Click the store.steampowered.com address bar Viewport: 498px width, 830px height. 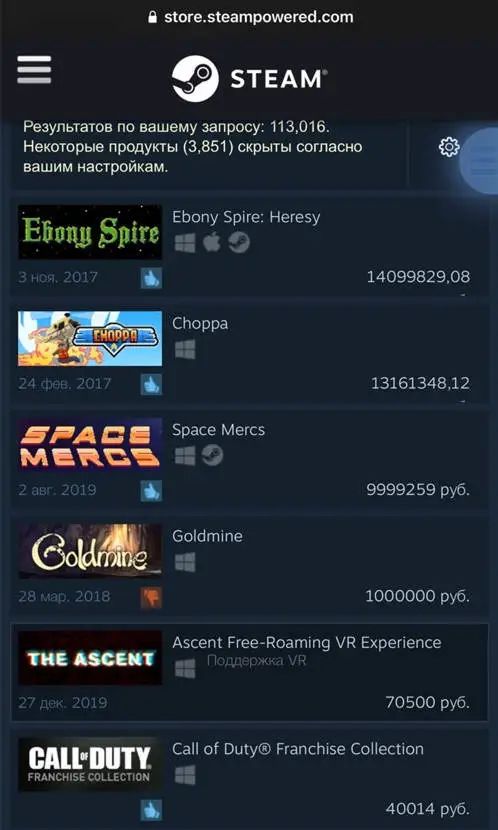pos(250,17)
